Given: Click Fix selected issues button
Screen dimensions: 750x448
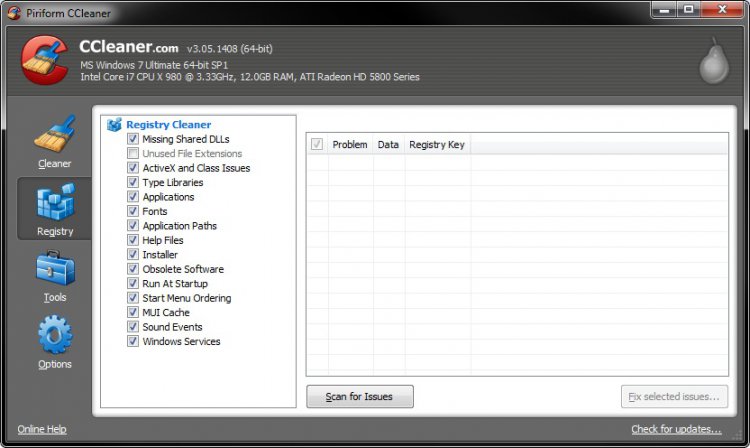Looking at the screenshot, I should click(674, 396).
